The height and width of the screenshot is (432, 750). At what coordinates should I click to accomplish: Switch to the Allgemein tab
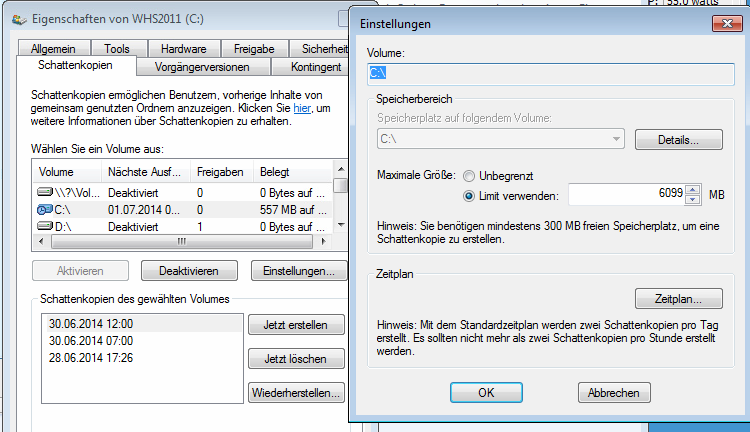coord(53,49)
